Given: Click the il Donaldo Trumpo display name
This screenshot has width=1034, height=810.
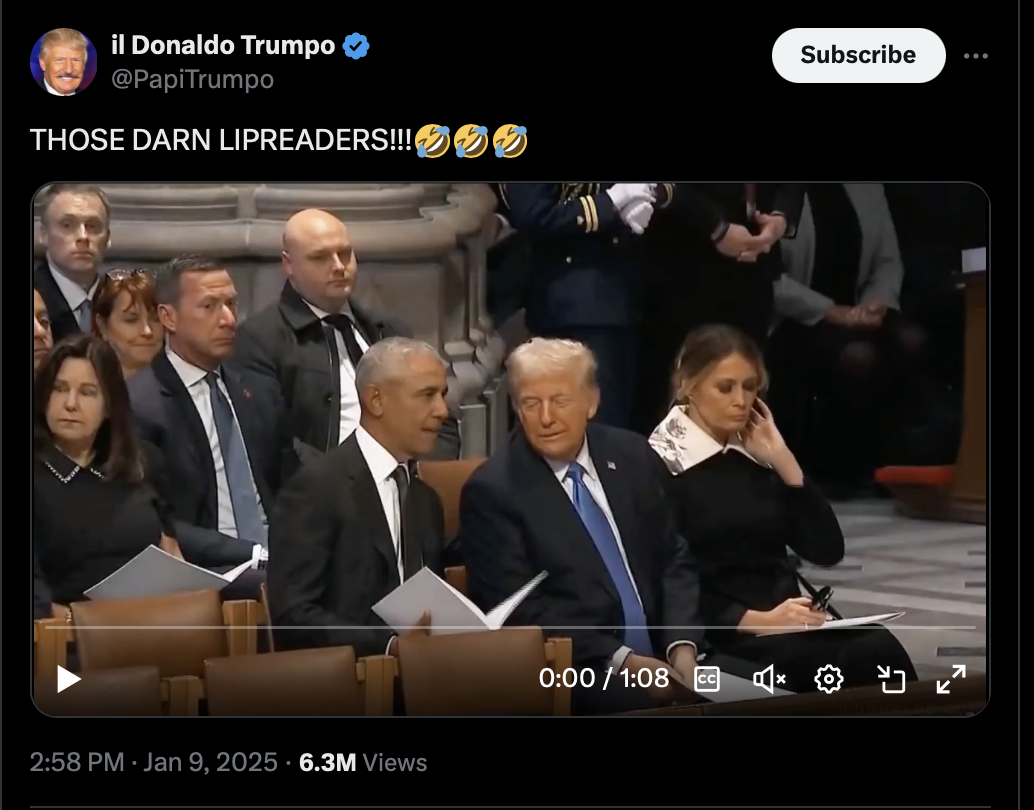Looking at the screenshot, I should [x=224, y=46].
